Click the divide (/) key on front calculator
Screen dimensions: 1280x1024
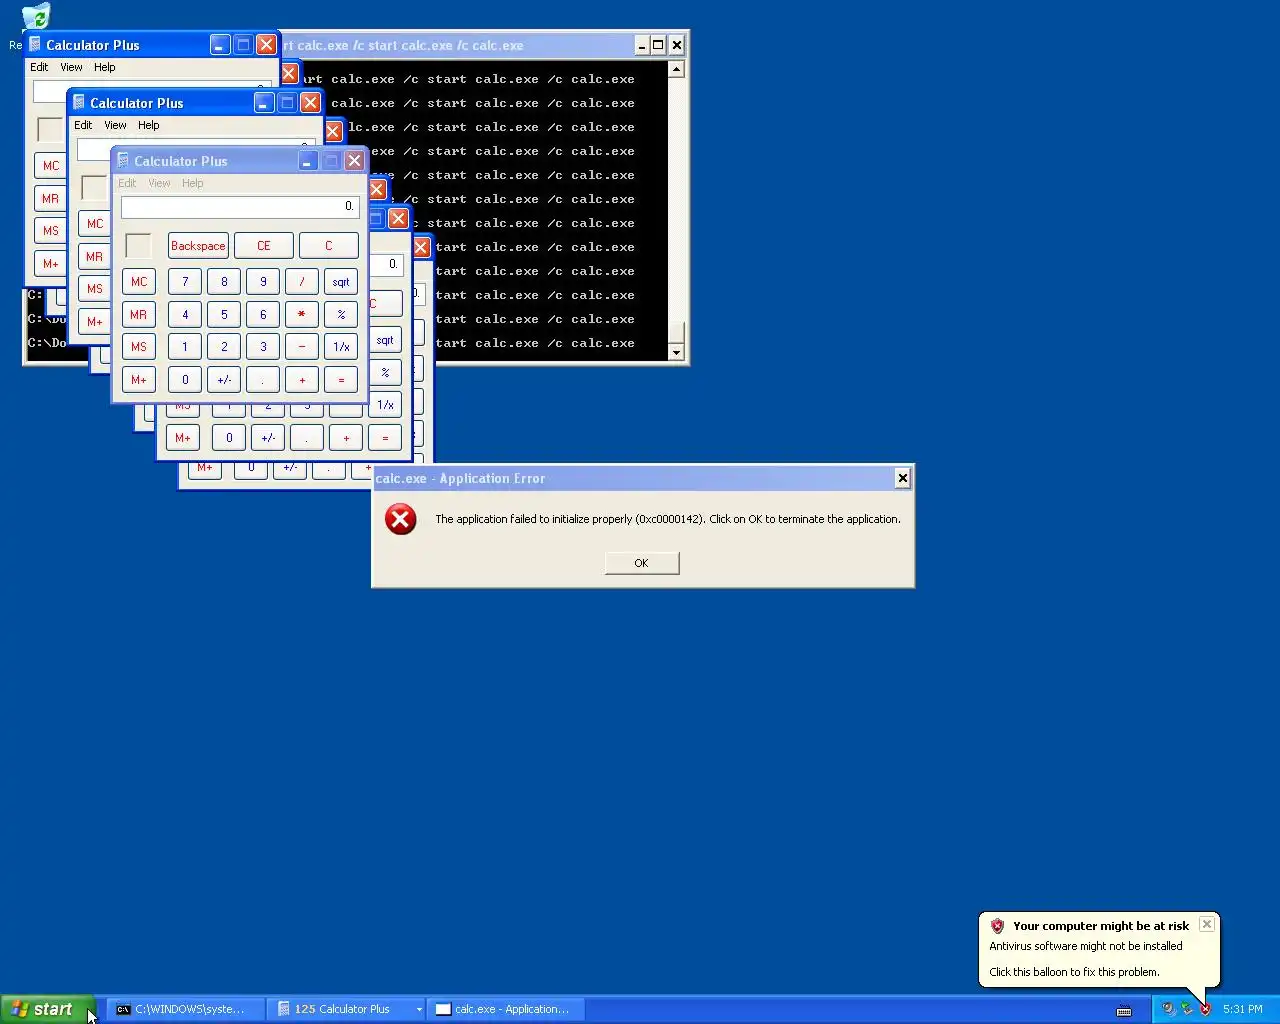(x=302, y=282)
